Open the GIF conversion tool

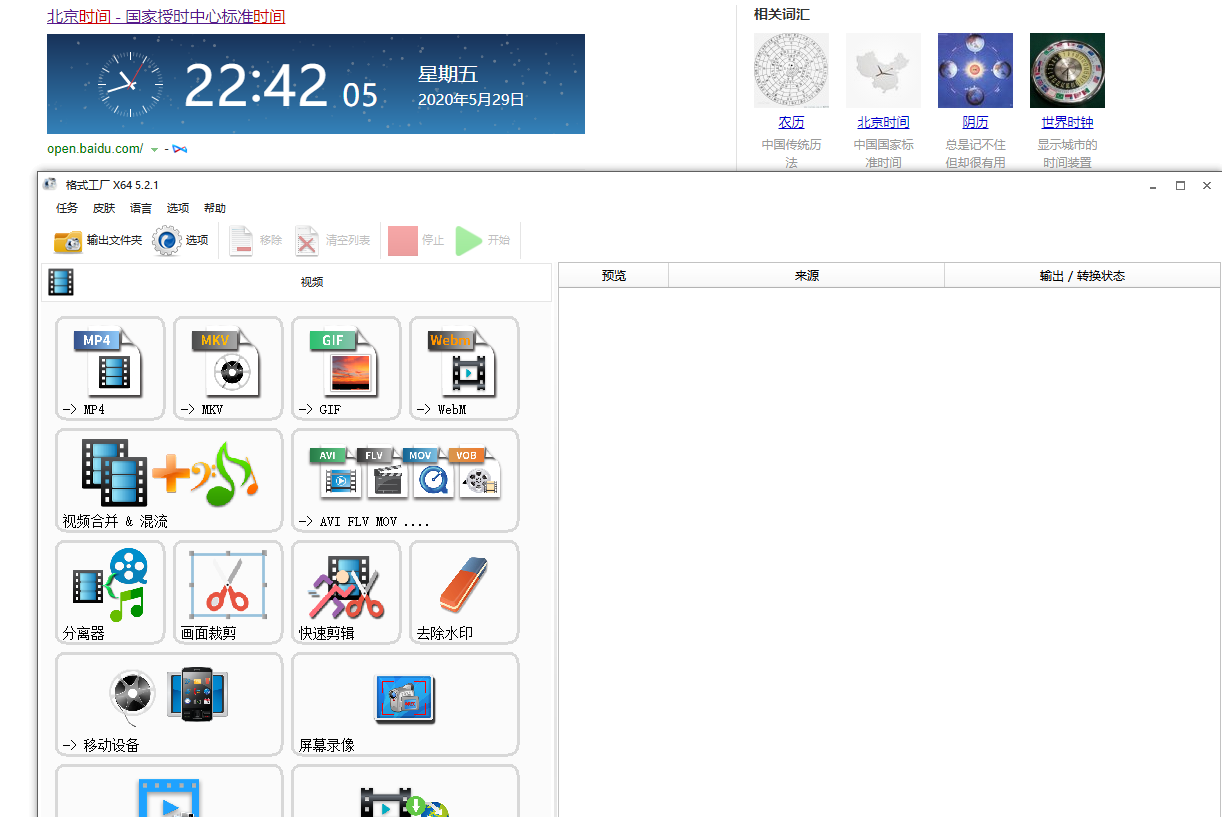point(346,368)
